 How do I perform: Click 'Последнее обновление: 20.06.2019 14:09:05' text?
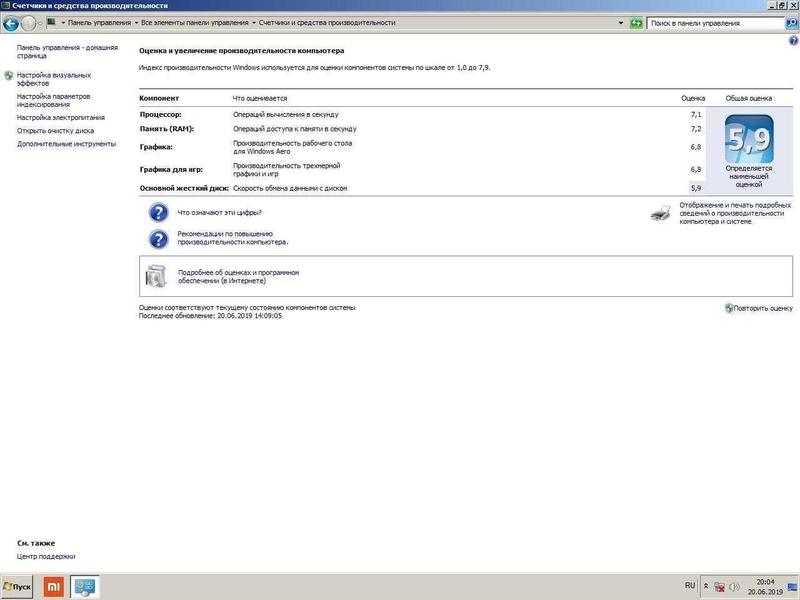point(210,316)
